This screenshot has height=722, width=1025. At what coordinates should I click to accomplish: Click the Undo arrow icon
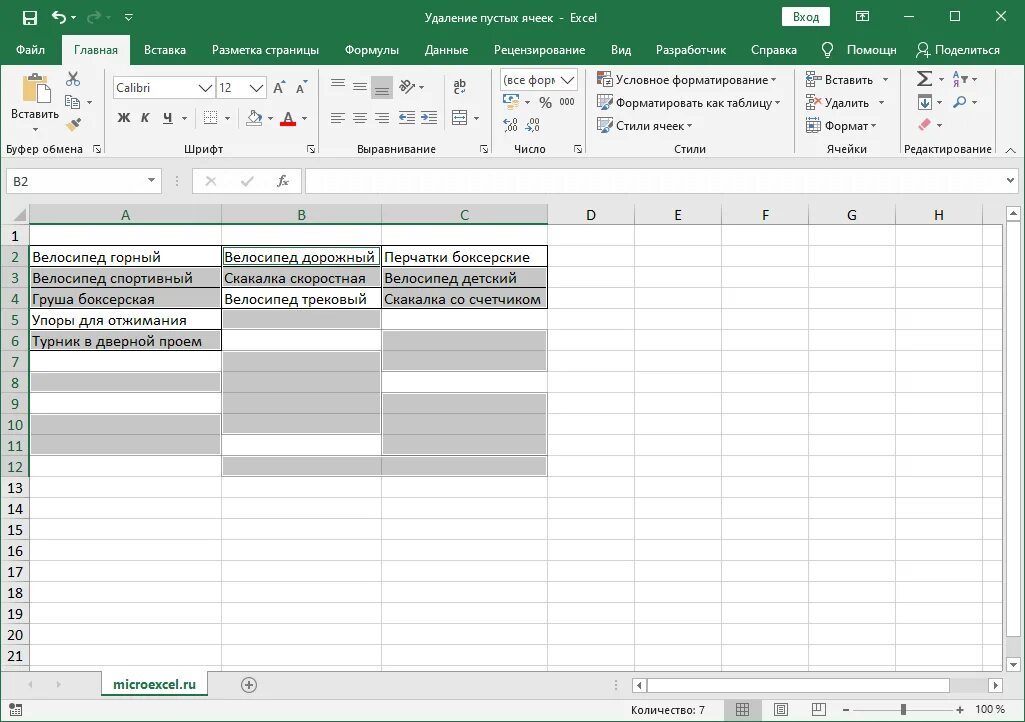[x=59, y=18]
